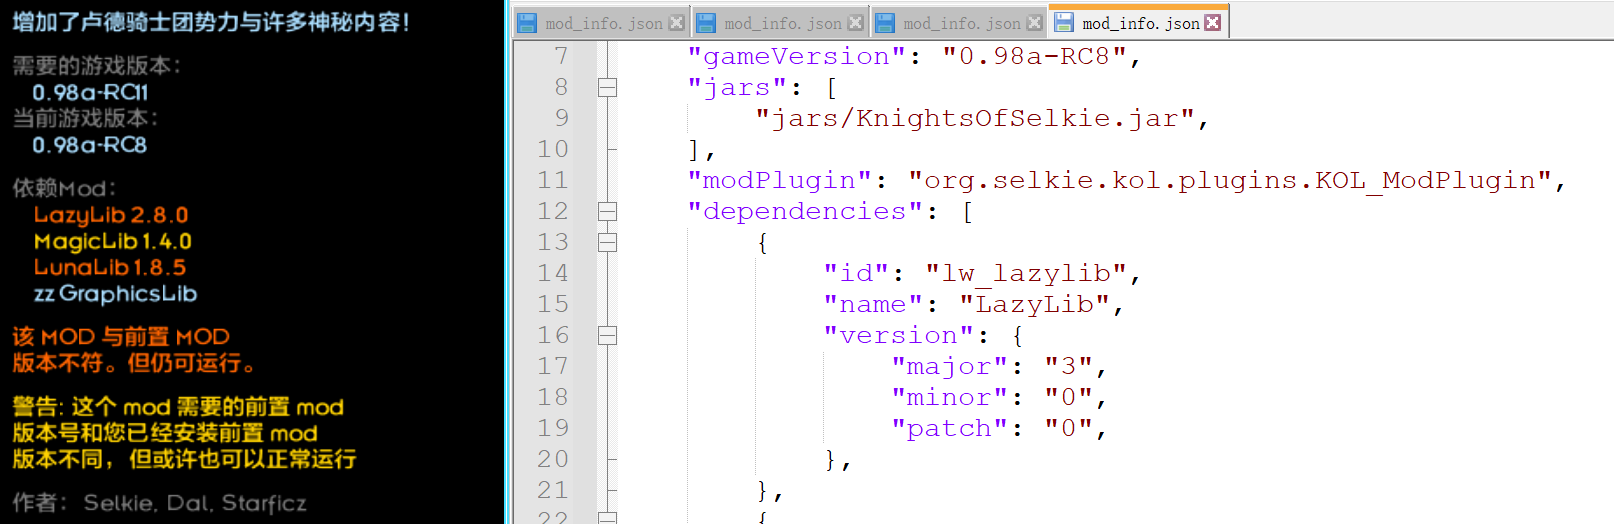Image resolution: width=1614 pixels, height=524 pixels.
Task: Collapse the "version" fold on line 16
Action: [607, 336]
